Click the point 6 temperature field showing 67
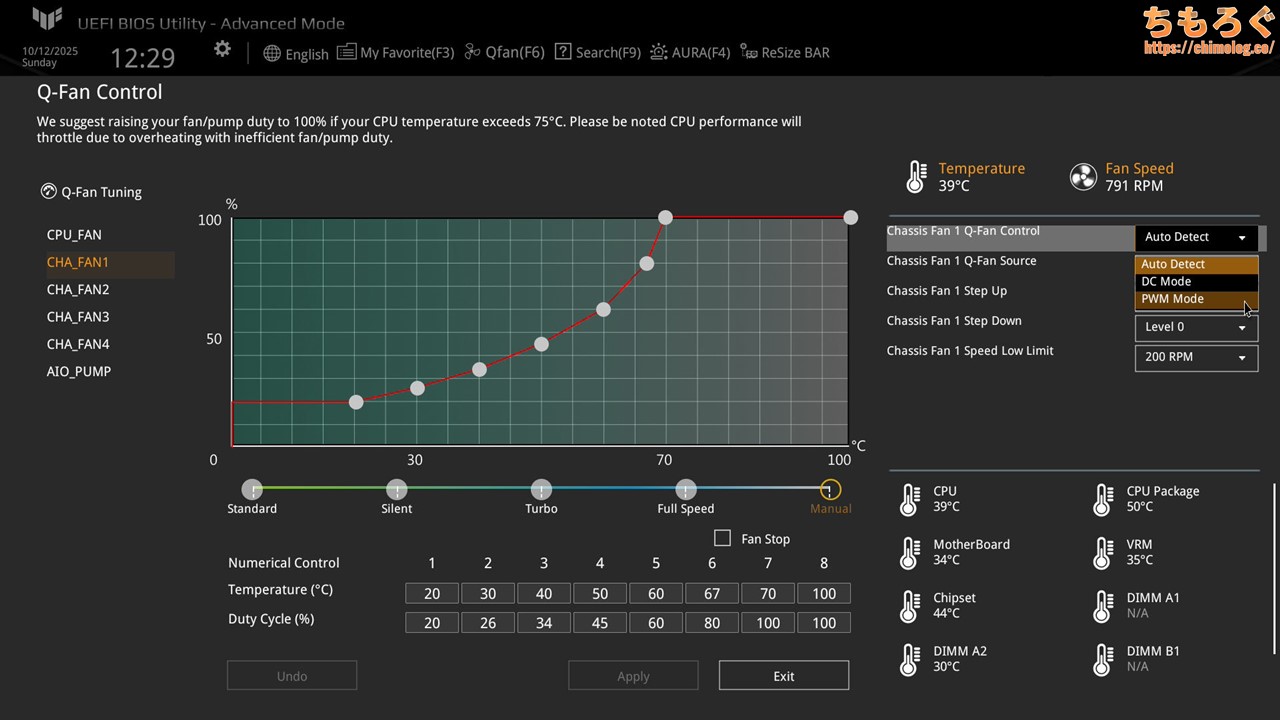Image resolution: width=1280 pixels, height=720 pixels. click(711, 594)
